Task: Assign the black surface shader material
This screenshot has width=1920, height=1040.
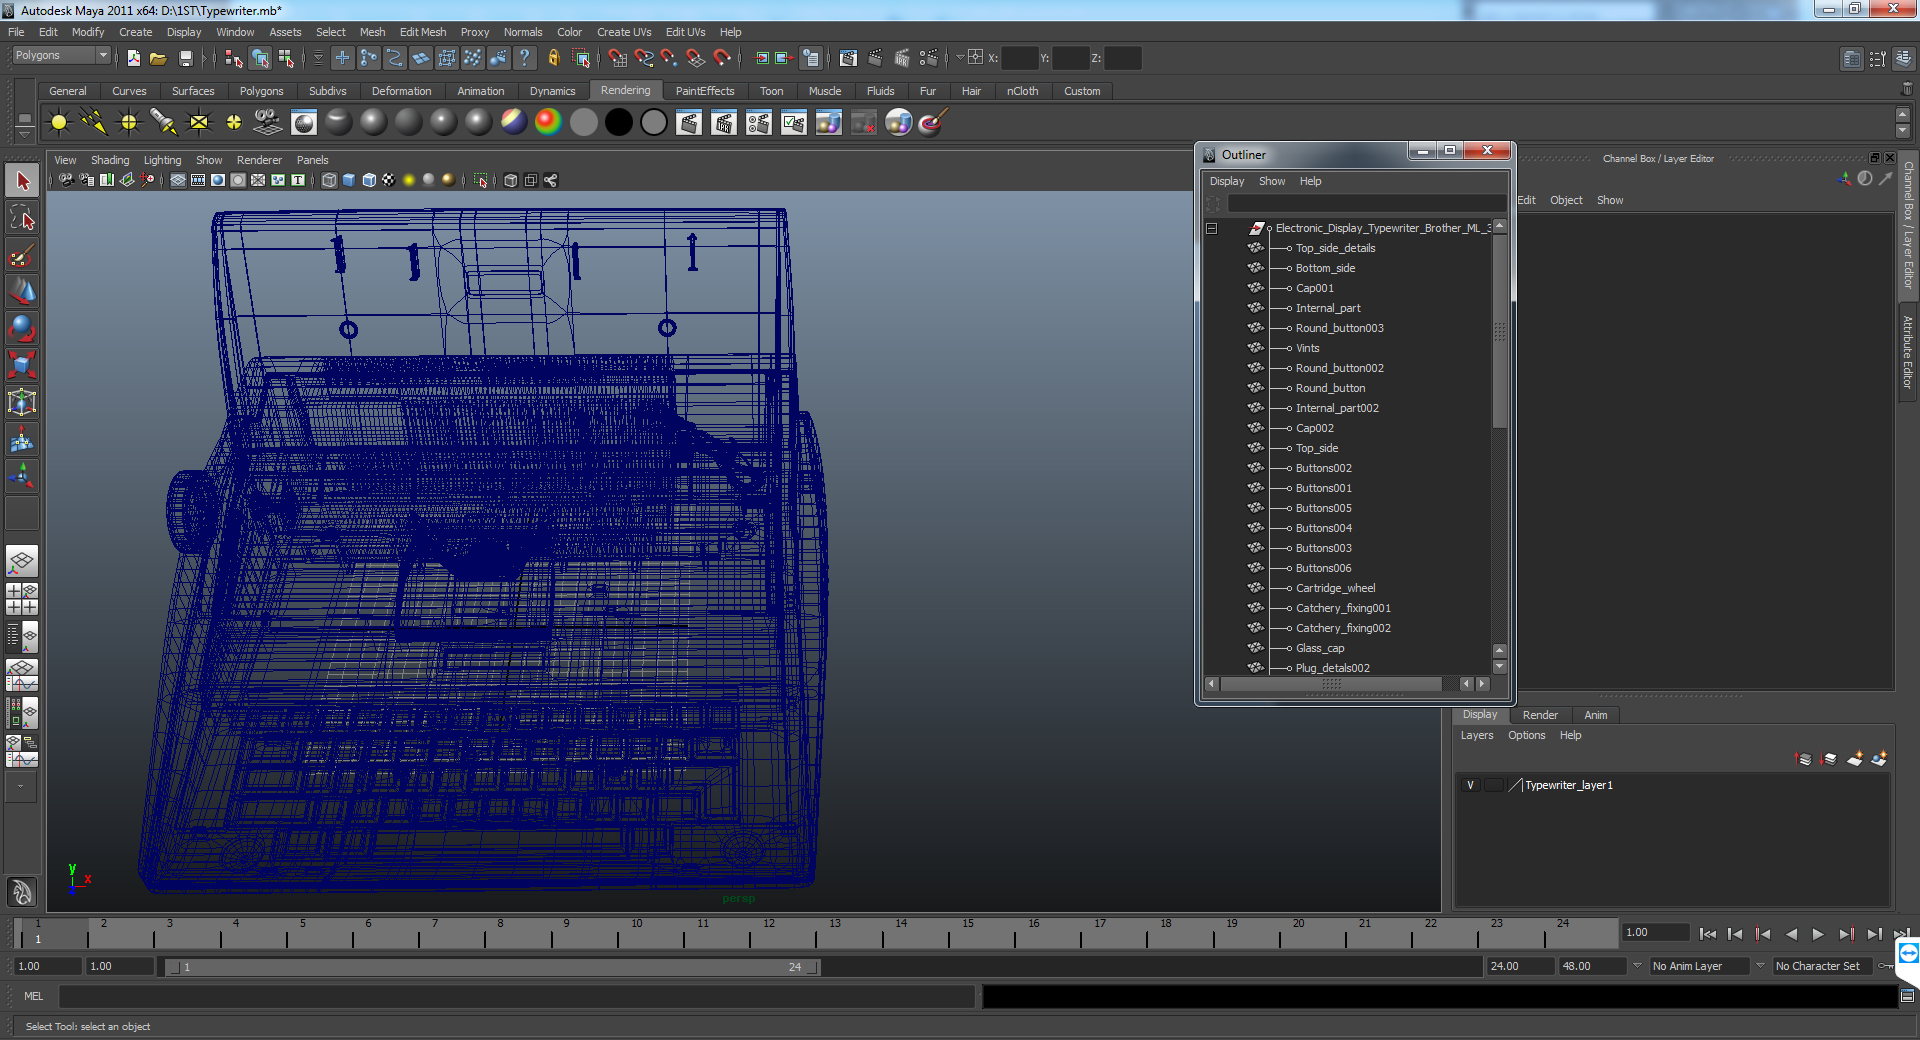Action: click(619, 122)
